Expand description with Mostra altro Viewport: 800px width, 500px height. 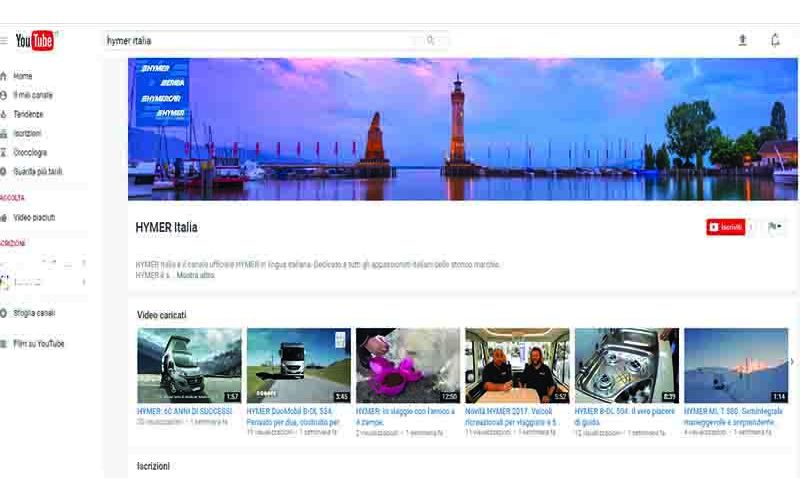point(195,275)
